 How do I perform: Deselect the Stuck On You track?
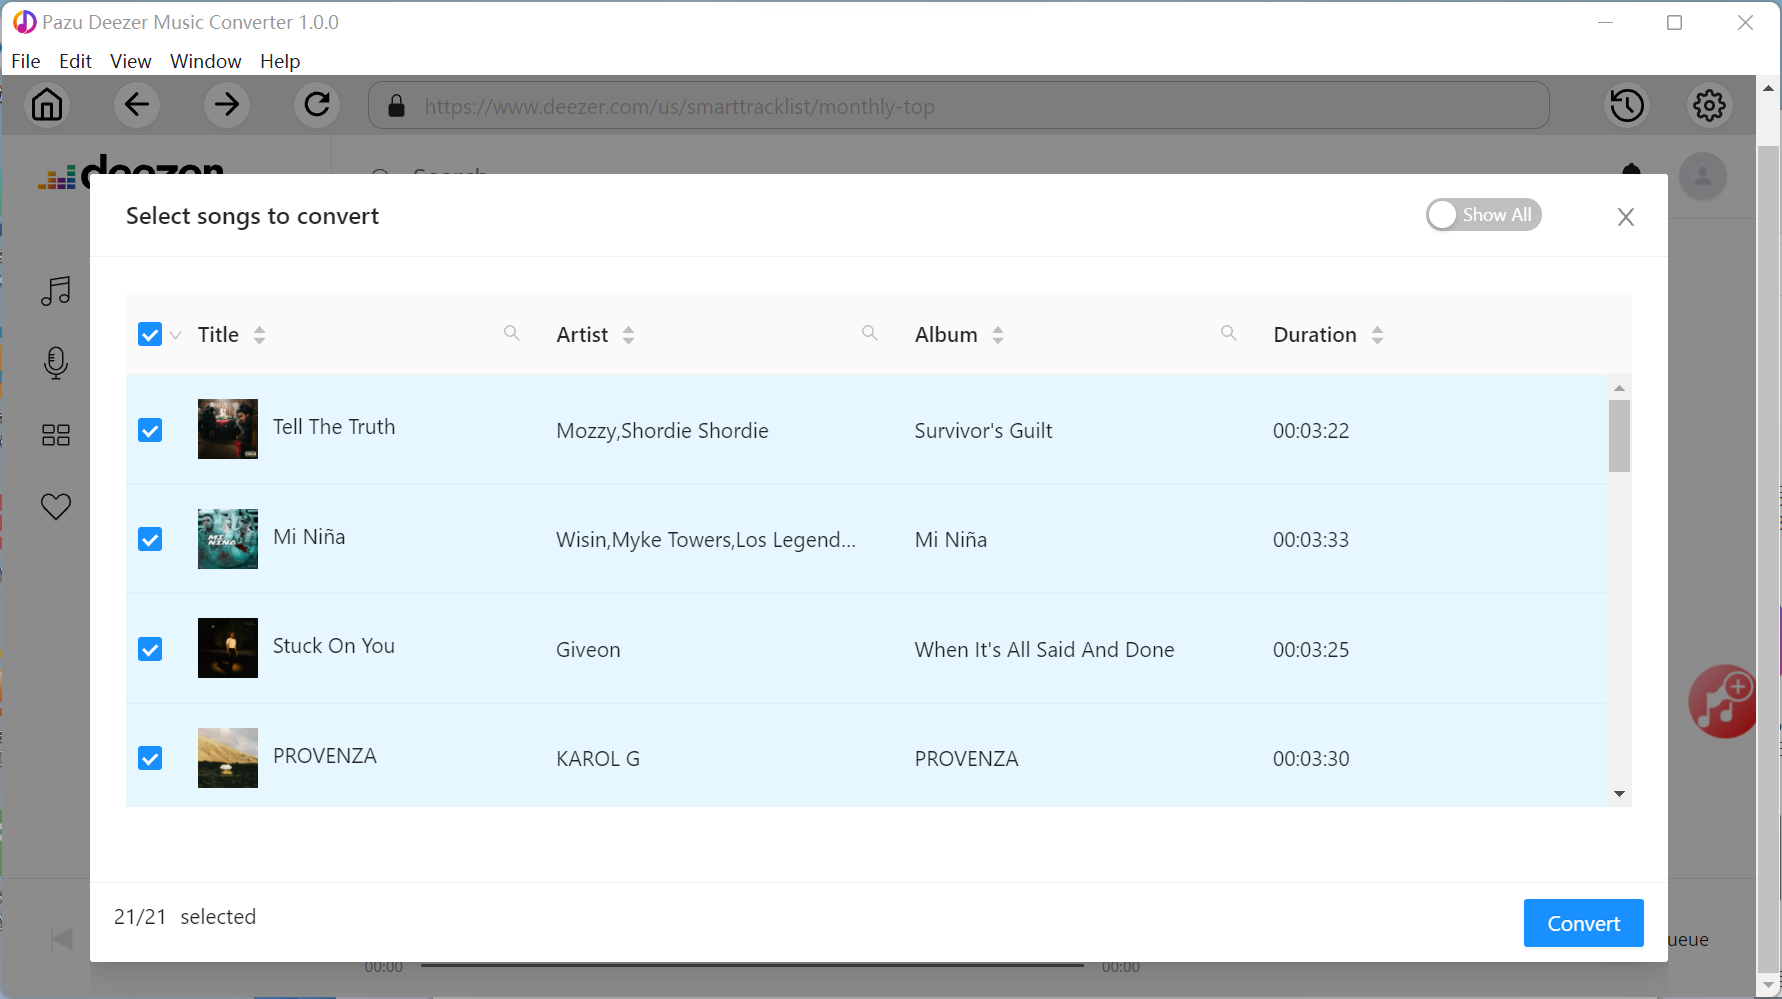pyautogui.click(x=150, y=649)
